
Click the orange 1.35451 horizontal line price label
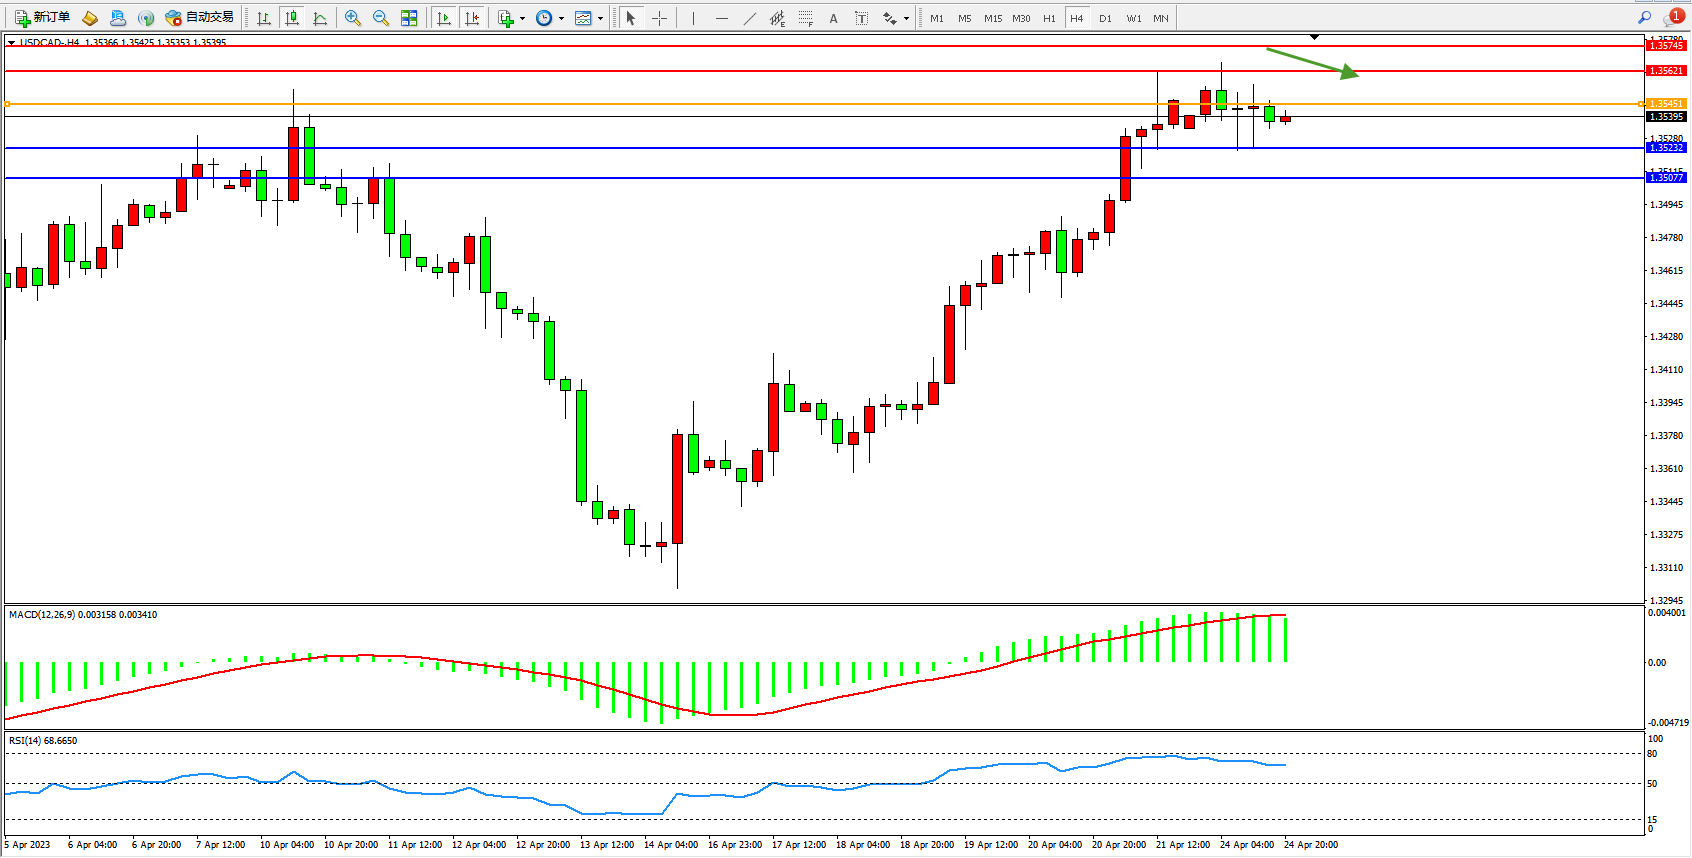pos(1666,104)
